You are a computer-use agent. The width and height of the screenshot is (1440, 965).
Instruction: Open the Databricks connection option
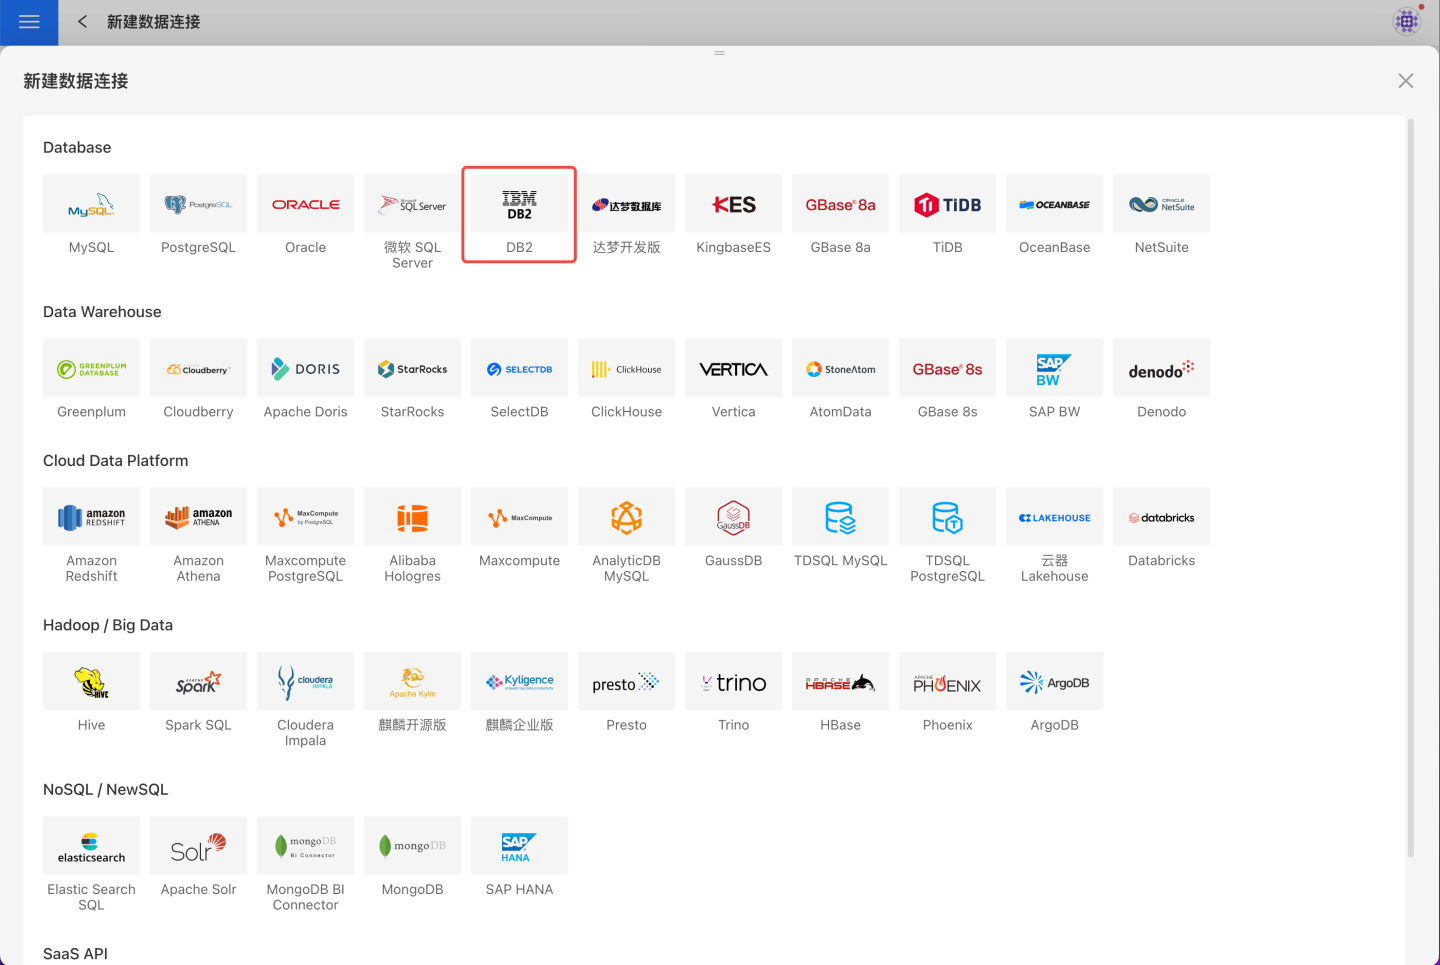click(x=1161, y=518)
